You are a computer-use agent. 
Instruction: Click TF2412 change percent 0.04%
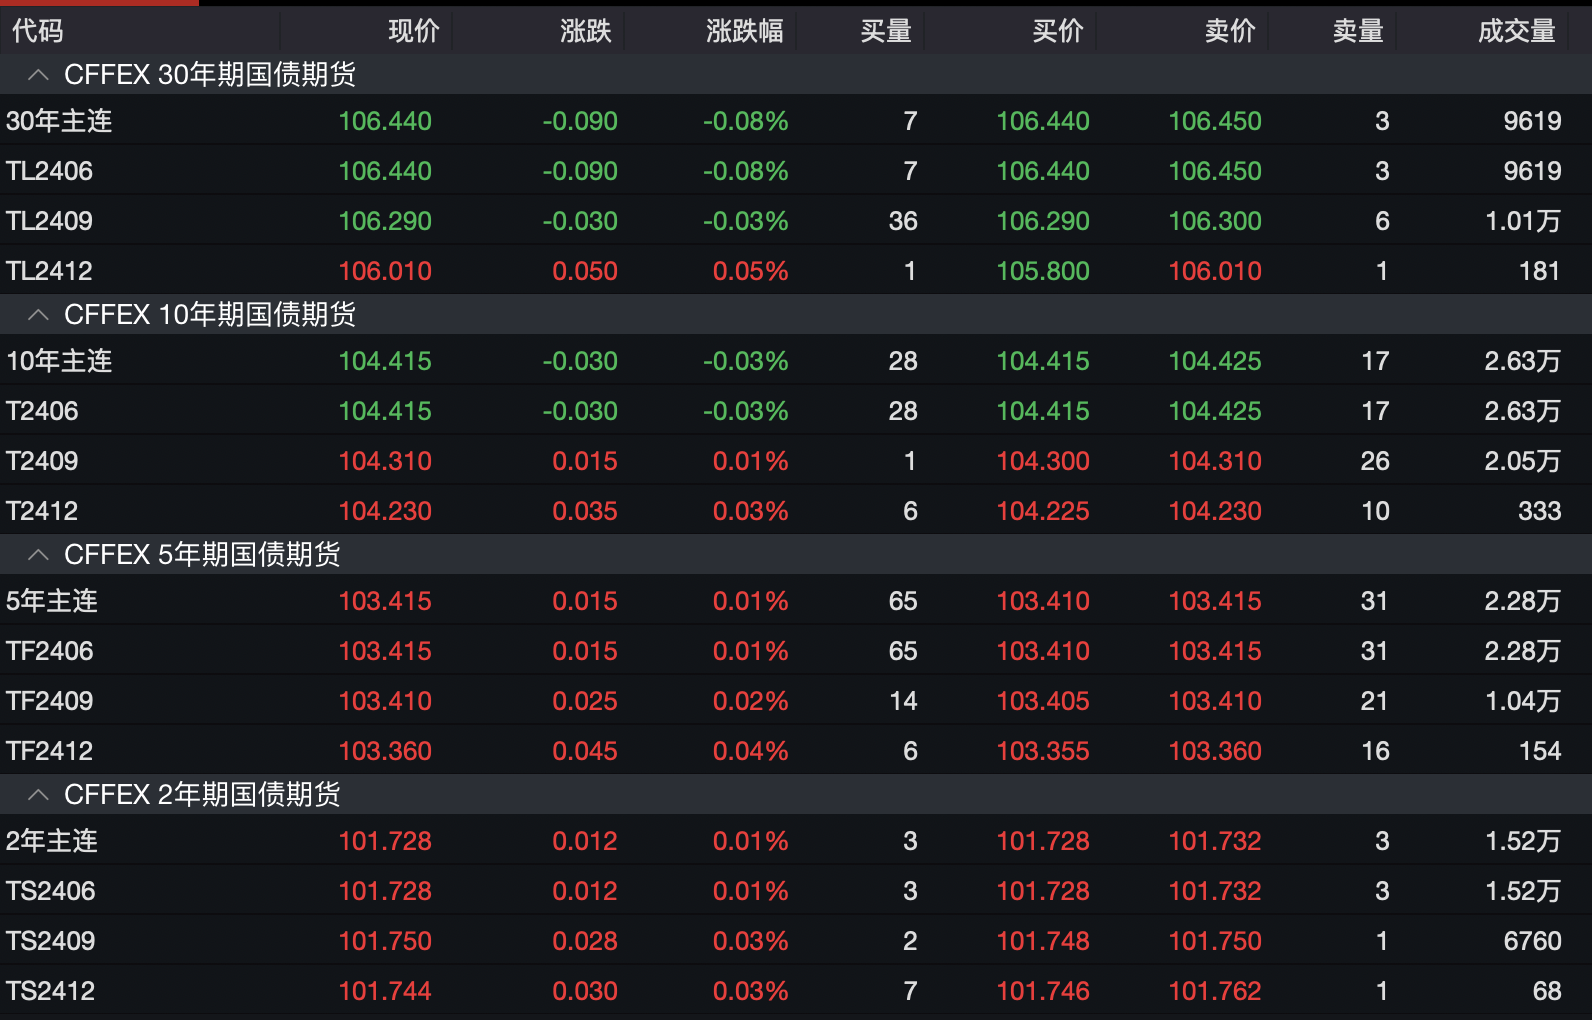[x=750, y=751]
